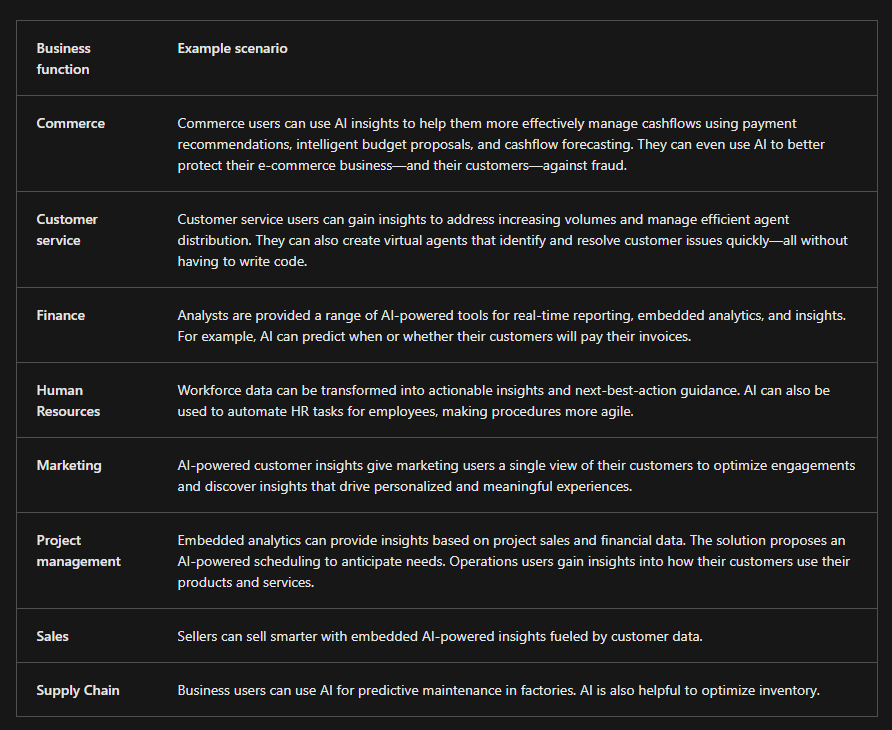Select the 'Human Resources' row label
Viewport: 892px width, 730px height.
coord(68,401)
